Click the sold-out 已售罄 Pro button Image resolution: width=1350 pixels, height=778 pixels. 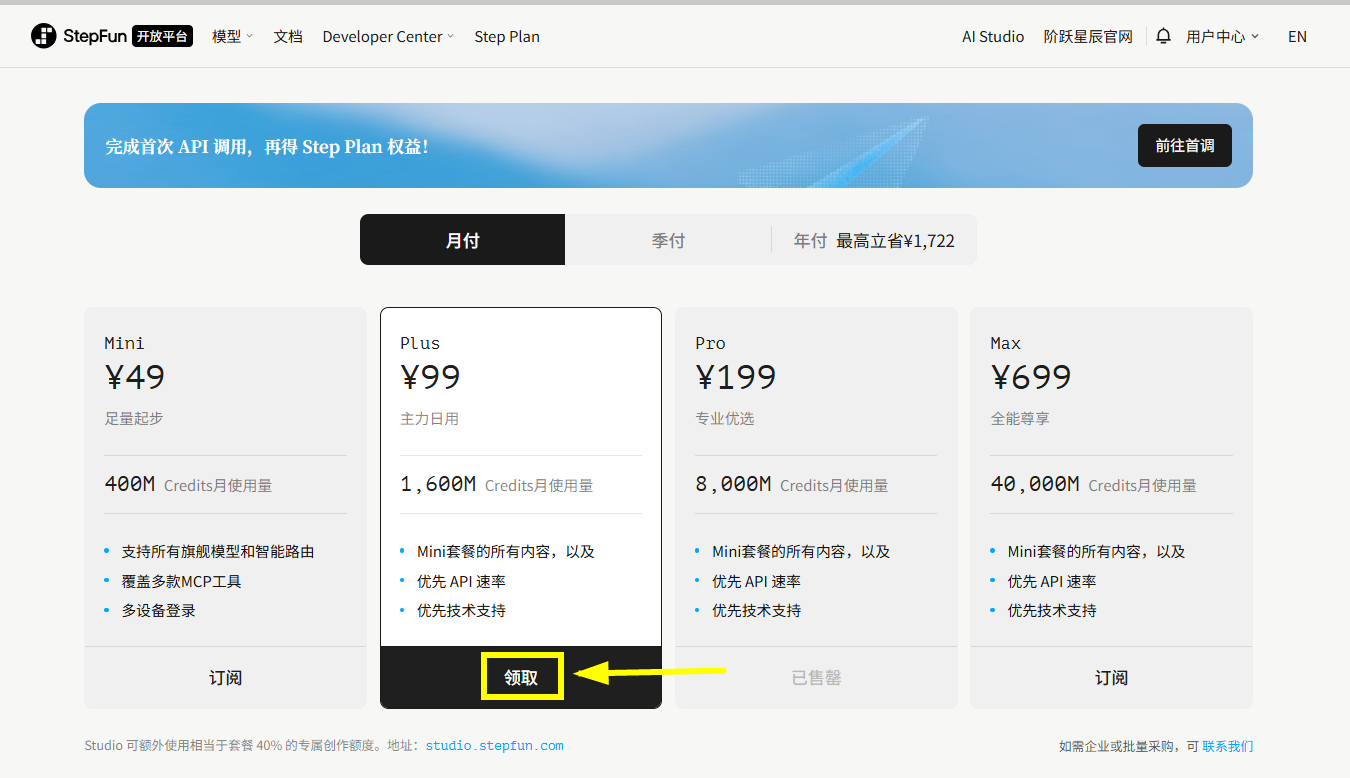tap(816, 678)
